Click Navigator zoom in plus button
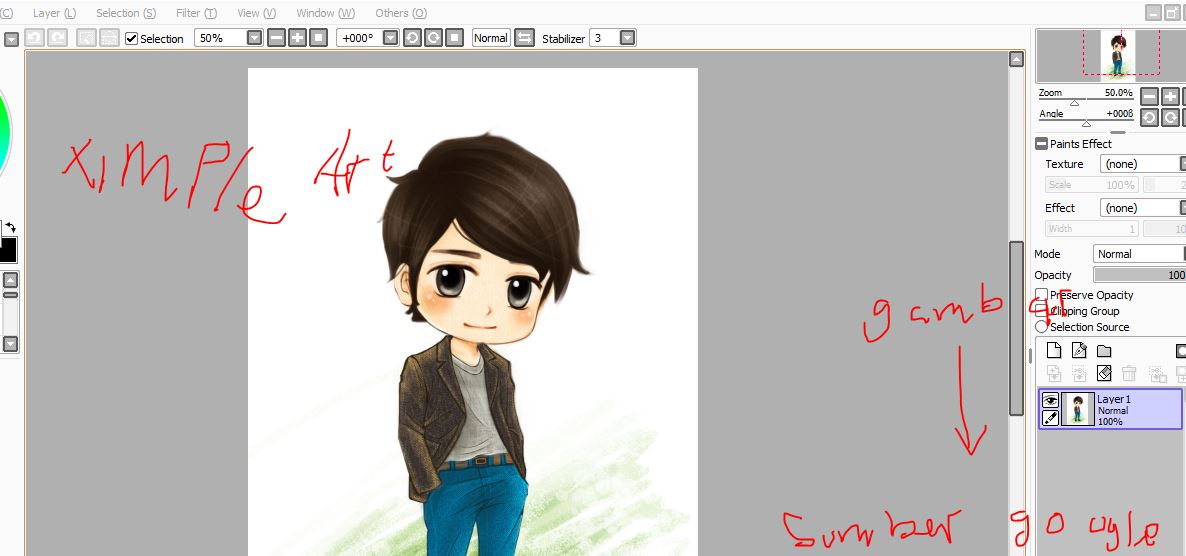 (x=1170, y=97)
